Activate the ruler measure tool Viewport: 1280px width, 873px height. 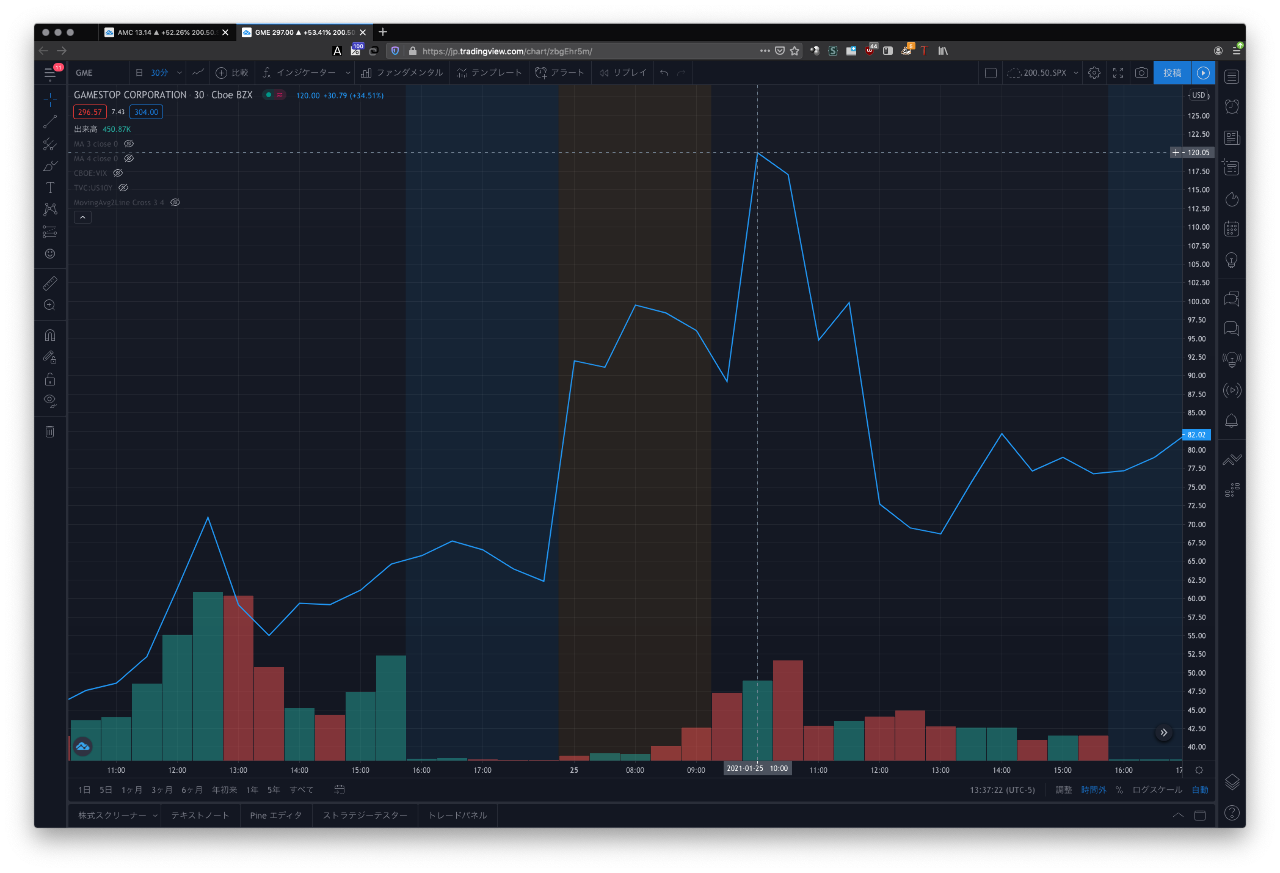(50, 283)
